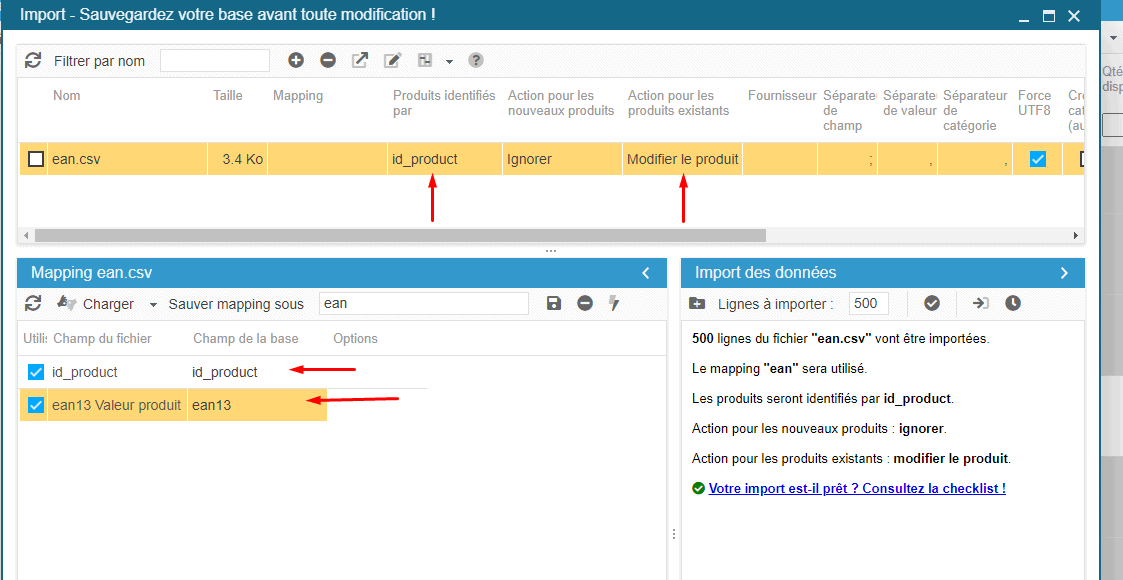This screenshot has height=580, width=1123.
Task: Collapse the Mapping ean.csv panel
Action: [646, 273]
